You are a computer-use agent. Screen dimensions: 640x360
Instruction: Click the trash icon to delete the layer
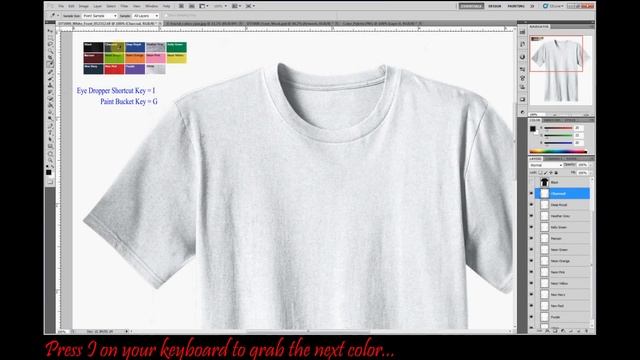(x=587, y=331)
